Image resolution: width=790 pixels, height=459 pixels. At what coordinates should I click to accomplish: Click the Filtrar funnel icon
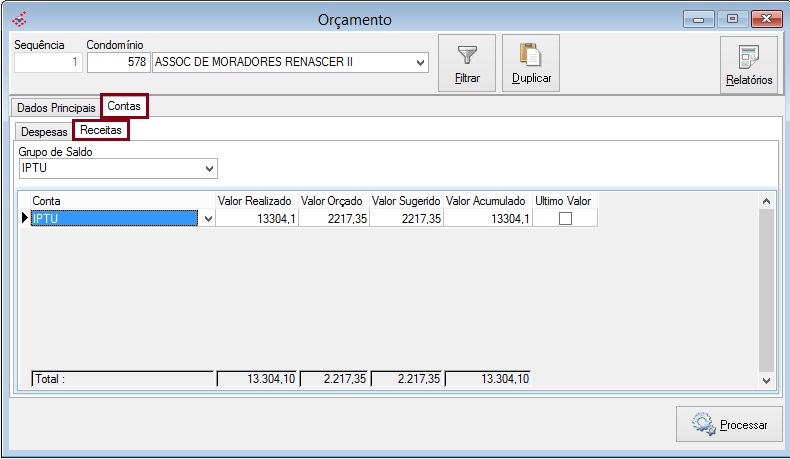pyautogui.click(x=467, y=55)
